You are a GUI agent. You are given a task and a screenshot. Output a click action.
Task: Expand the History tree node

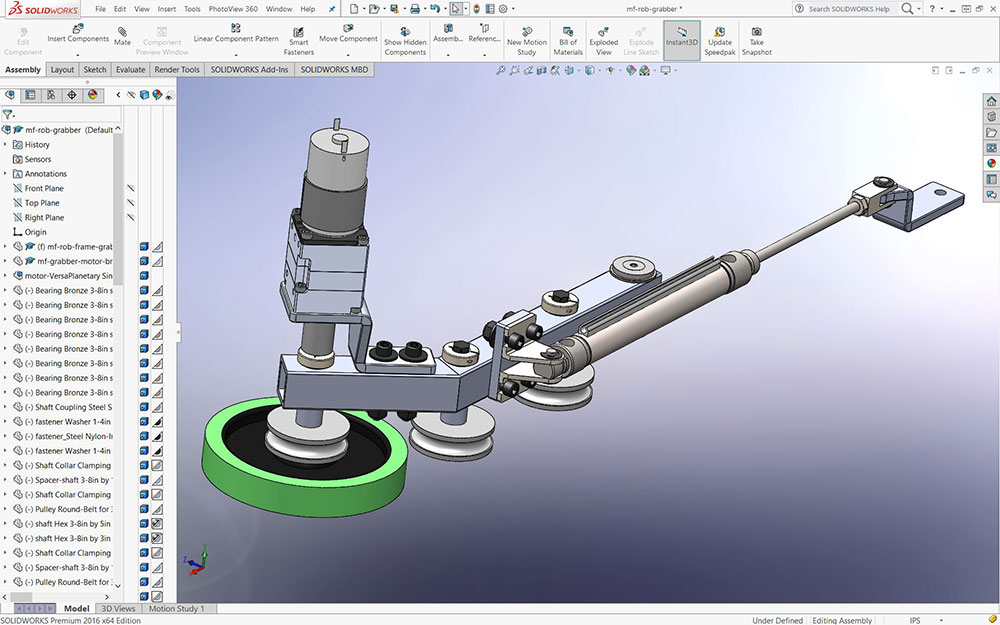[6, 145]
